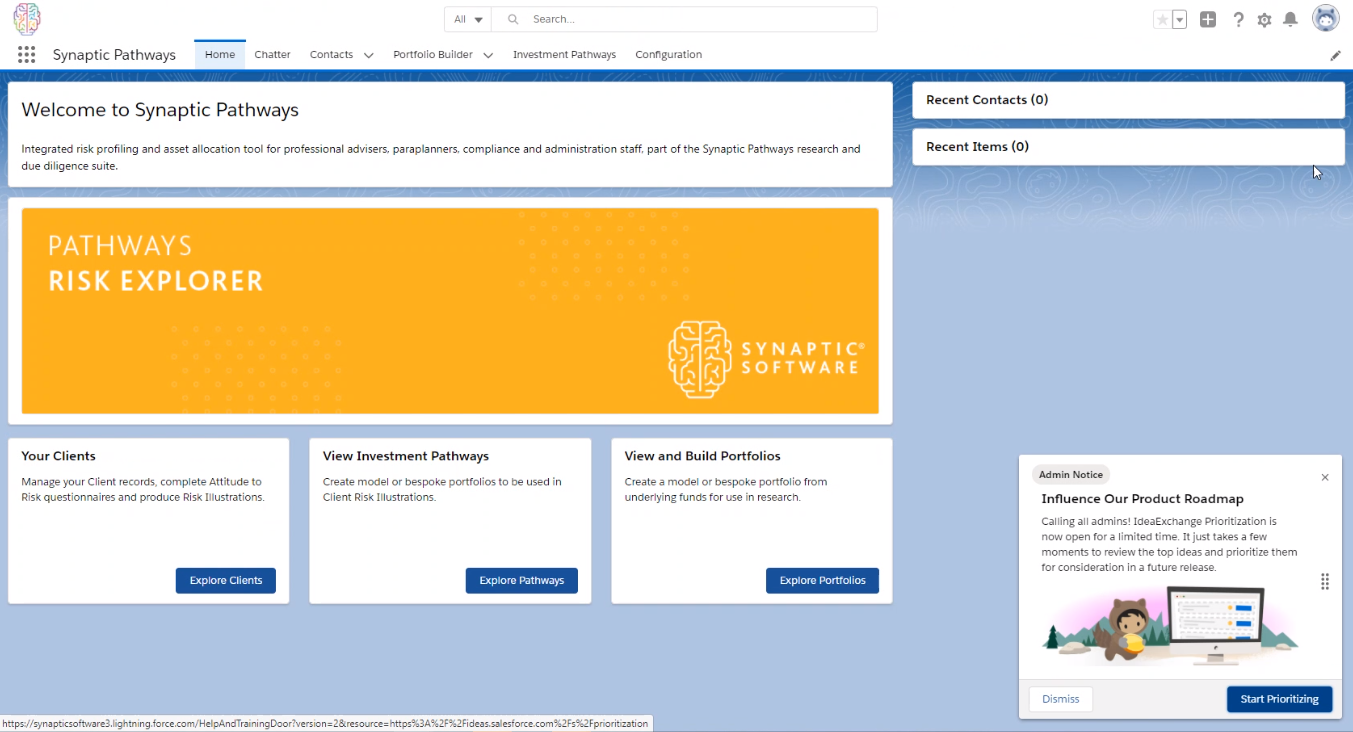Open the Chatter tab
The image size is (1353, 732).
[x=272, y=55]
